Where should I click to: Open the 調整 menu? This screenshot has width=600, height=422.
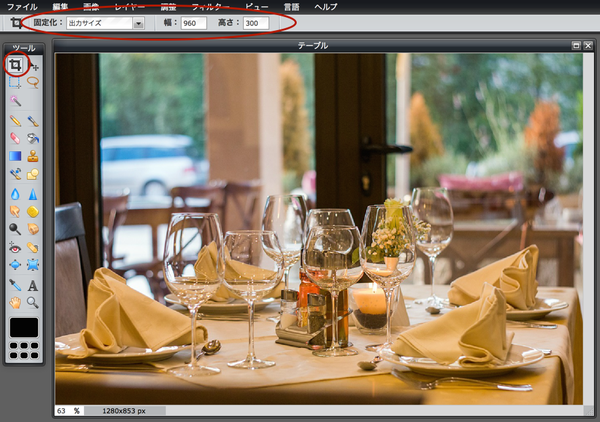click(168, 7)
